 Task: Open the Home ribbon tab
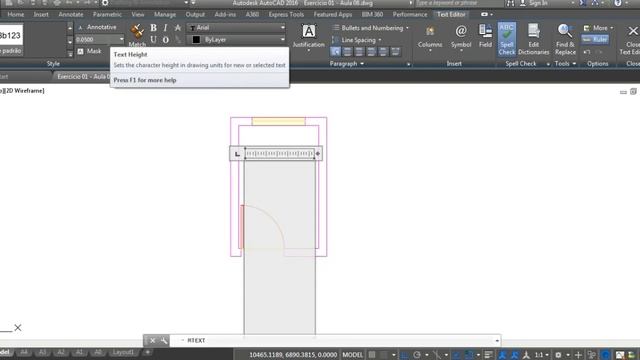tap(16, 14)
